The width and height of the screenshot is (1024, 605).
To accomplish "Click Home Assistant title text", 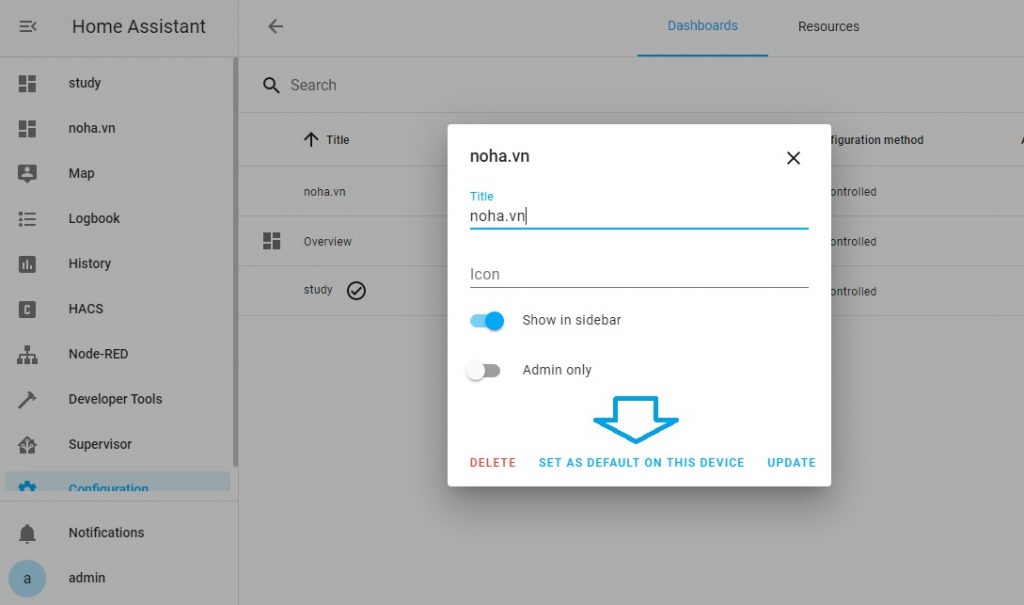I will (138, 26).
